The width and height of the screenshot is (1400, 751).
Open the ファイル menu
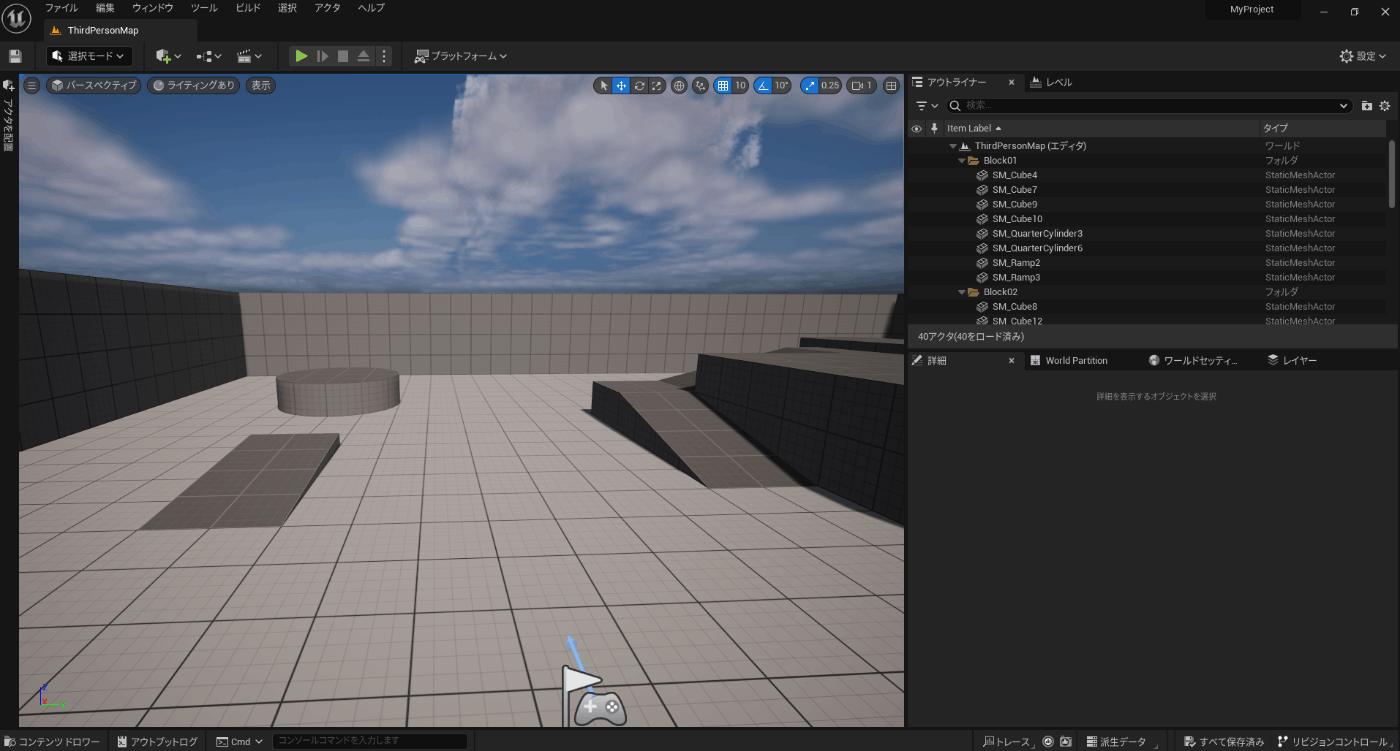(x=61, y=8)
